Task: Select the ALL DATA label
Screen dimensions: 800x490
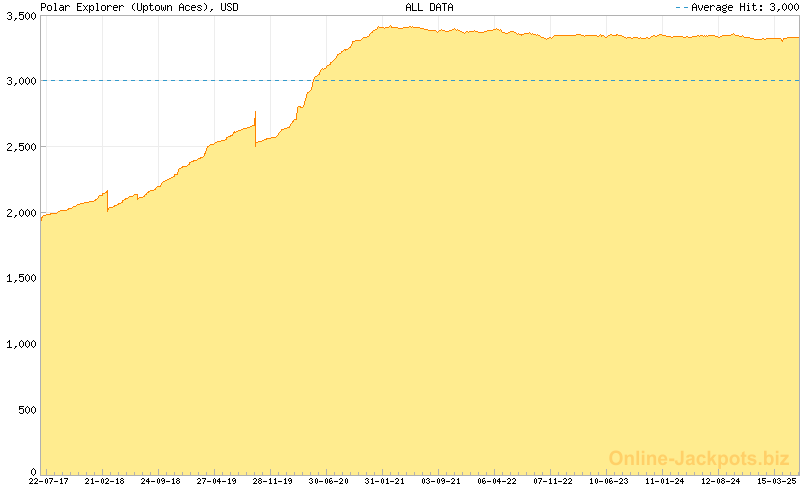Action: click(x=428, y=7)
